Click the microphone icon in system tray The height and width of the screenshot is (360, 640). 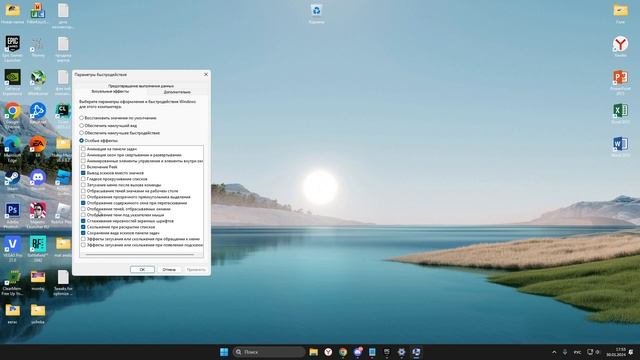click(565, 352)
